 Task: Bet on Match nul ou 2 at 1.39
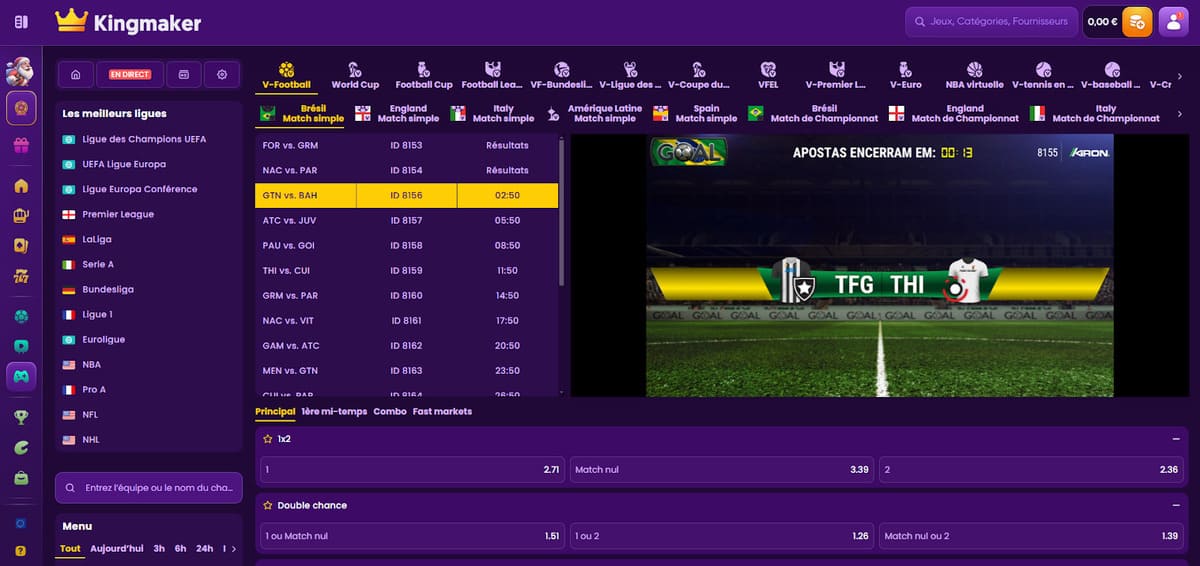[1032, 536]
